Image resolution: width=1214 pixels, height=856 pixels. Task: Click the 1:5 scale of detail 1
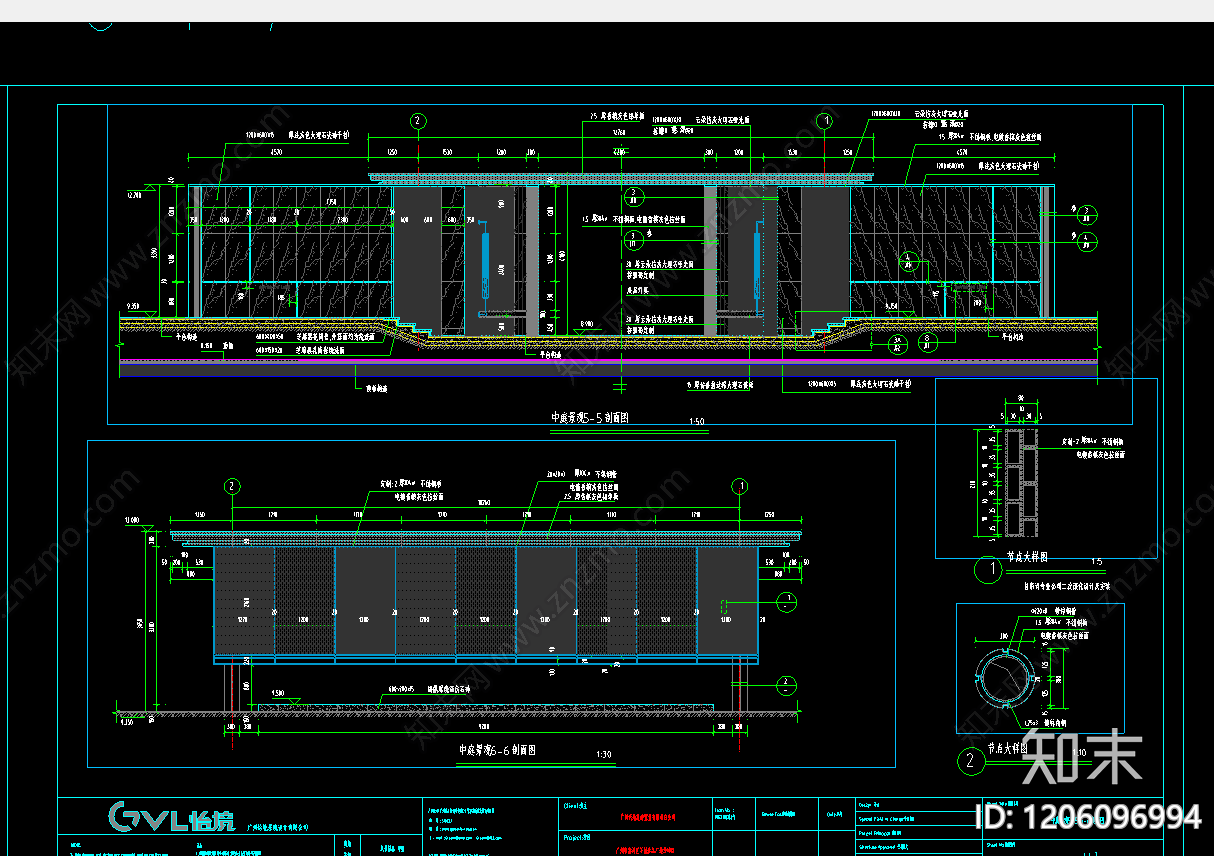(x=1096, y=561)
